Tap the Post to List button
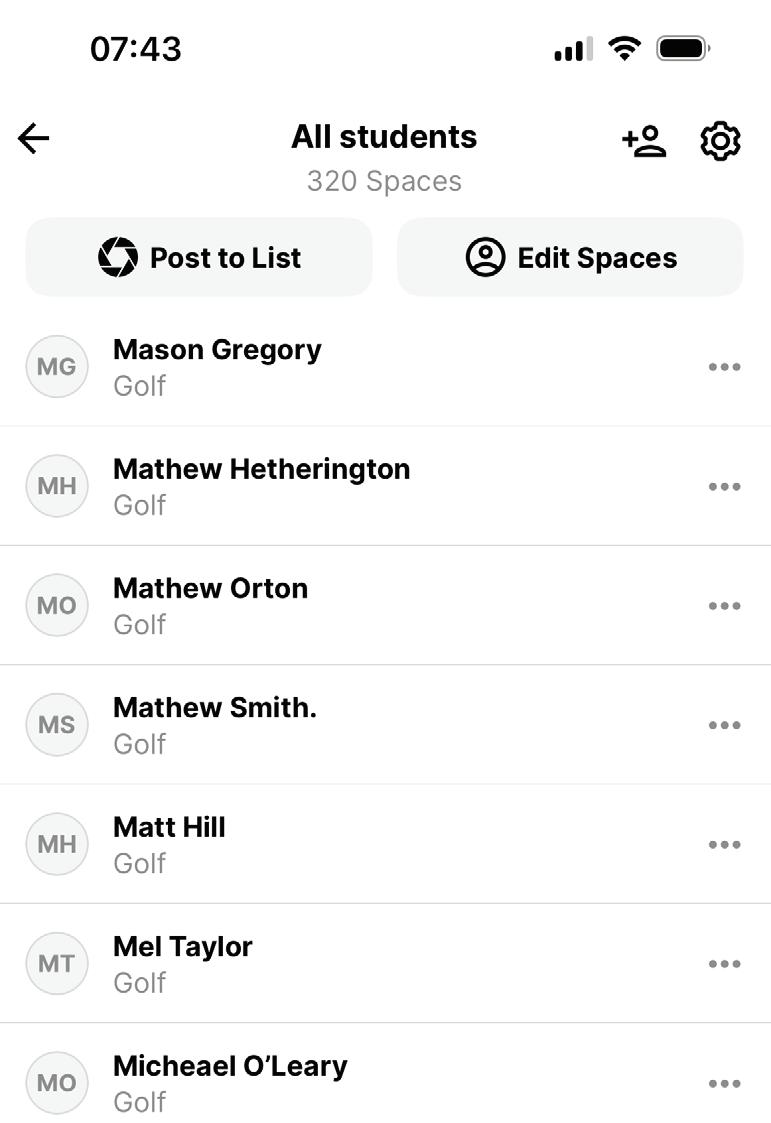Screen dimensions: 771x1123 199,257
